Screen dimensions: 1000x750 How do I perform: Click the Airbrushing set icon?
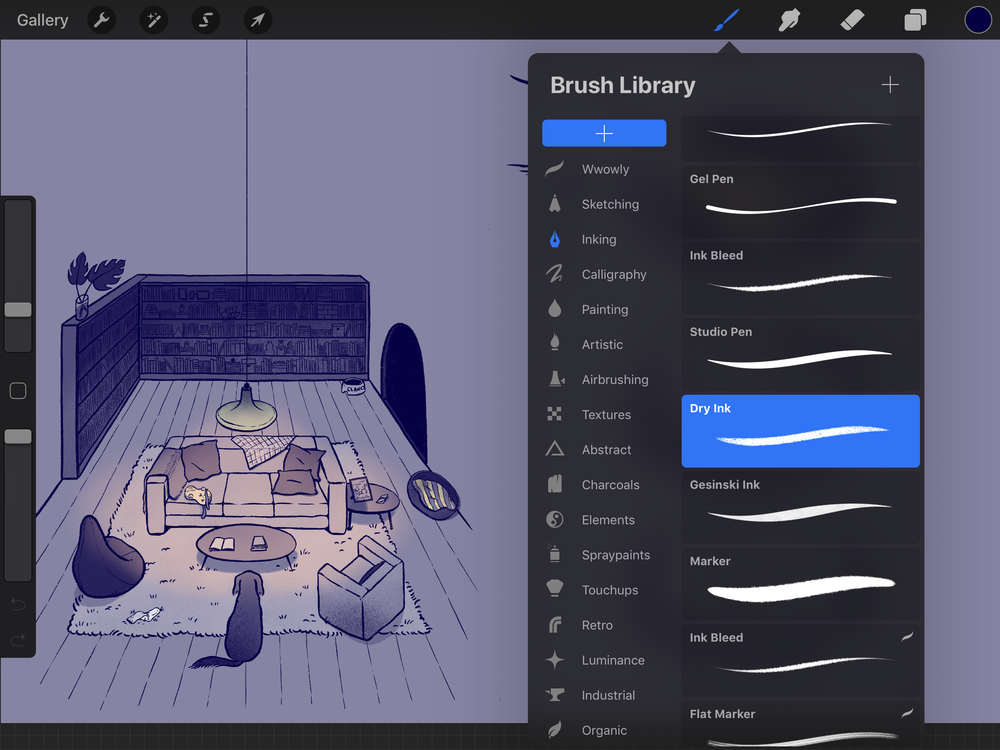point(555,379)
